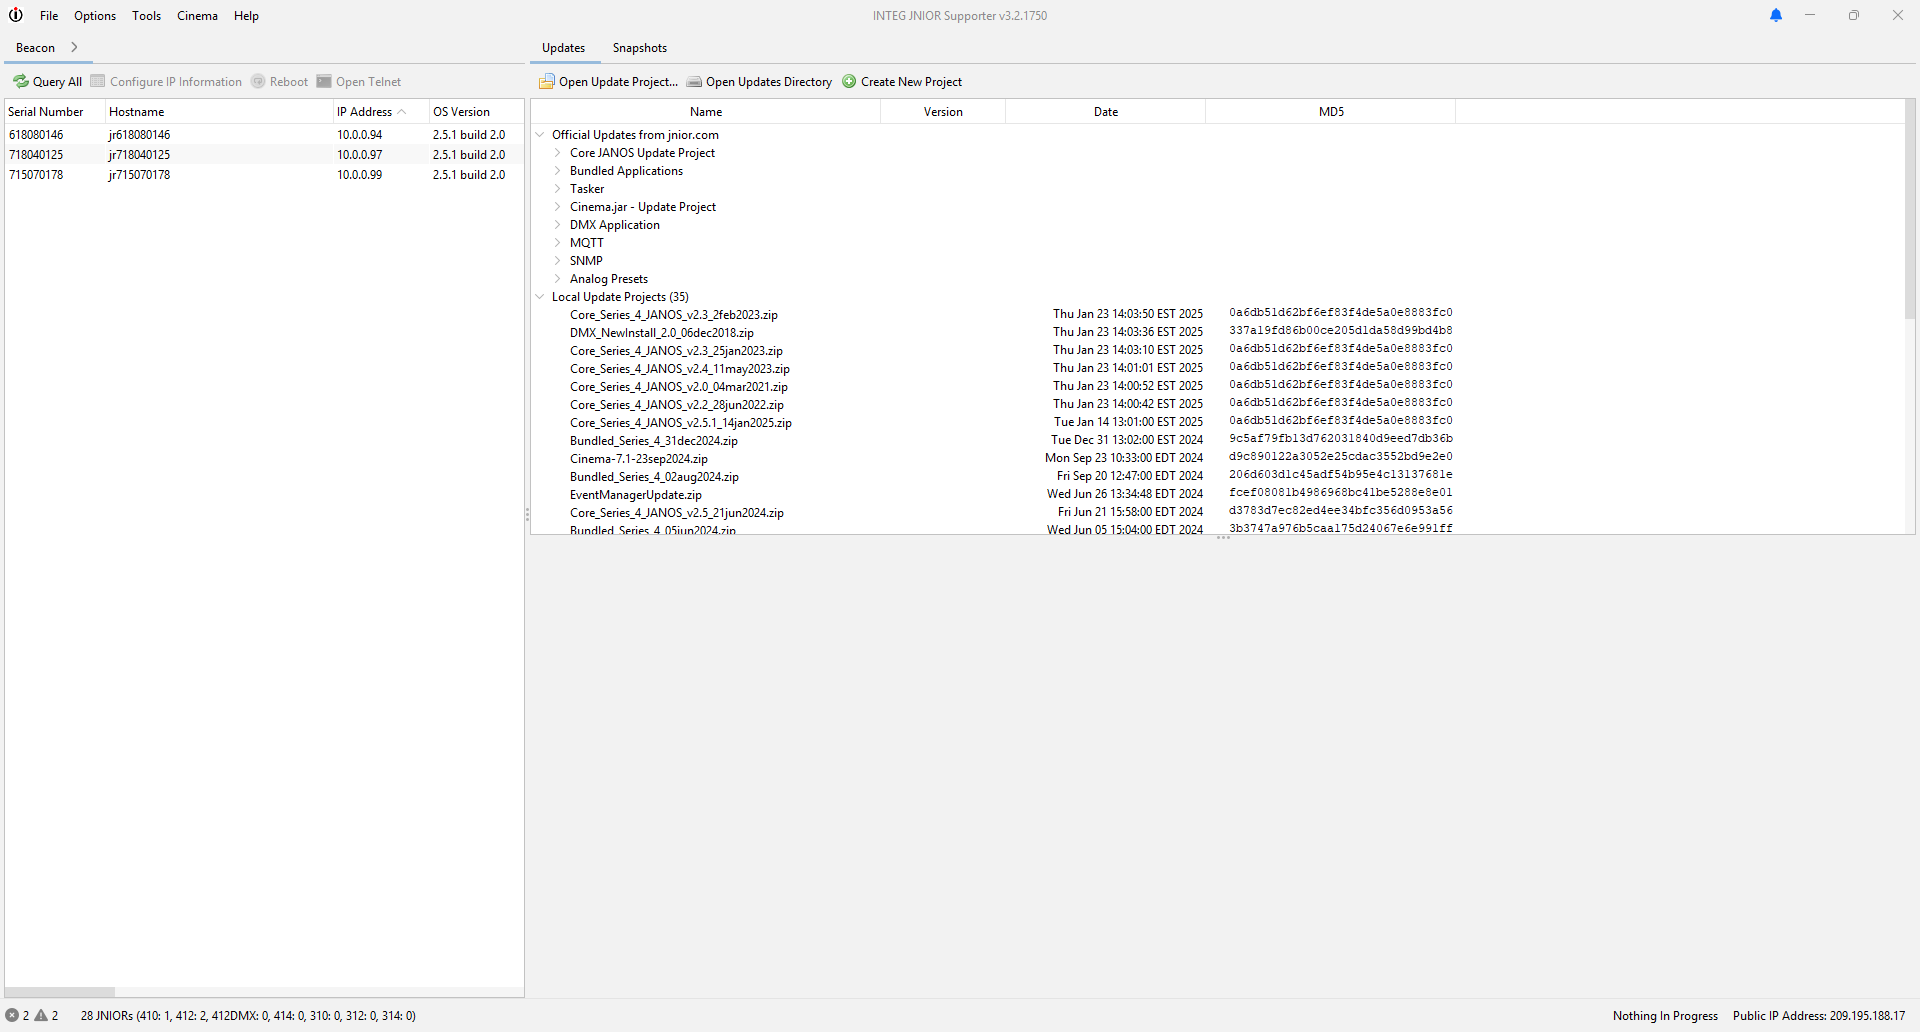Click the Reboot icon in toolbar
This screenshot has width=1920, height=1032.
tap(258, 82)
